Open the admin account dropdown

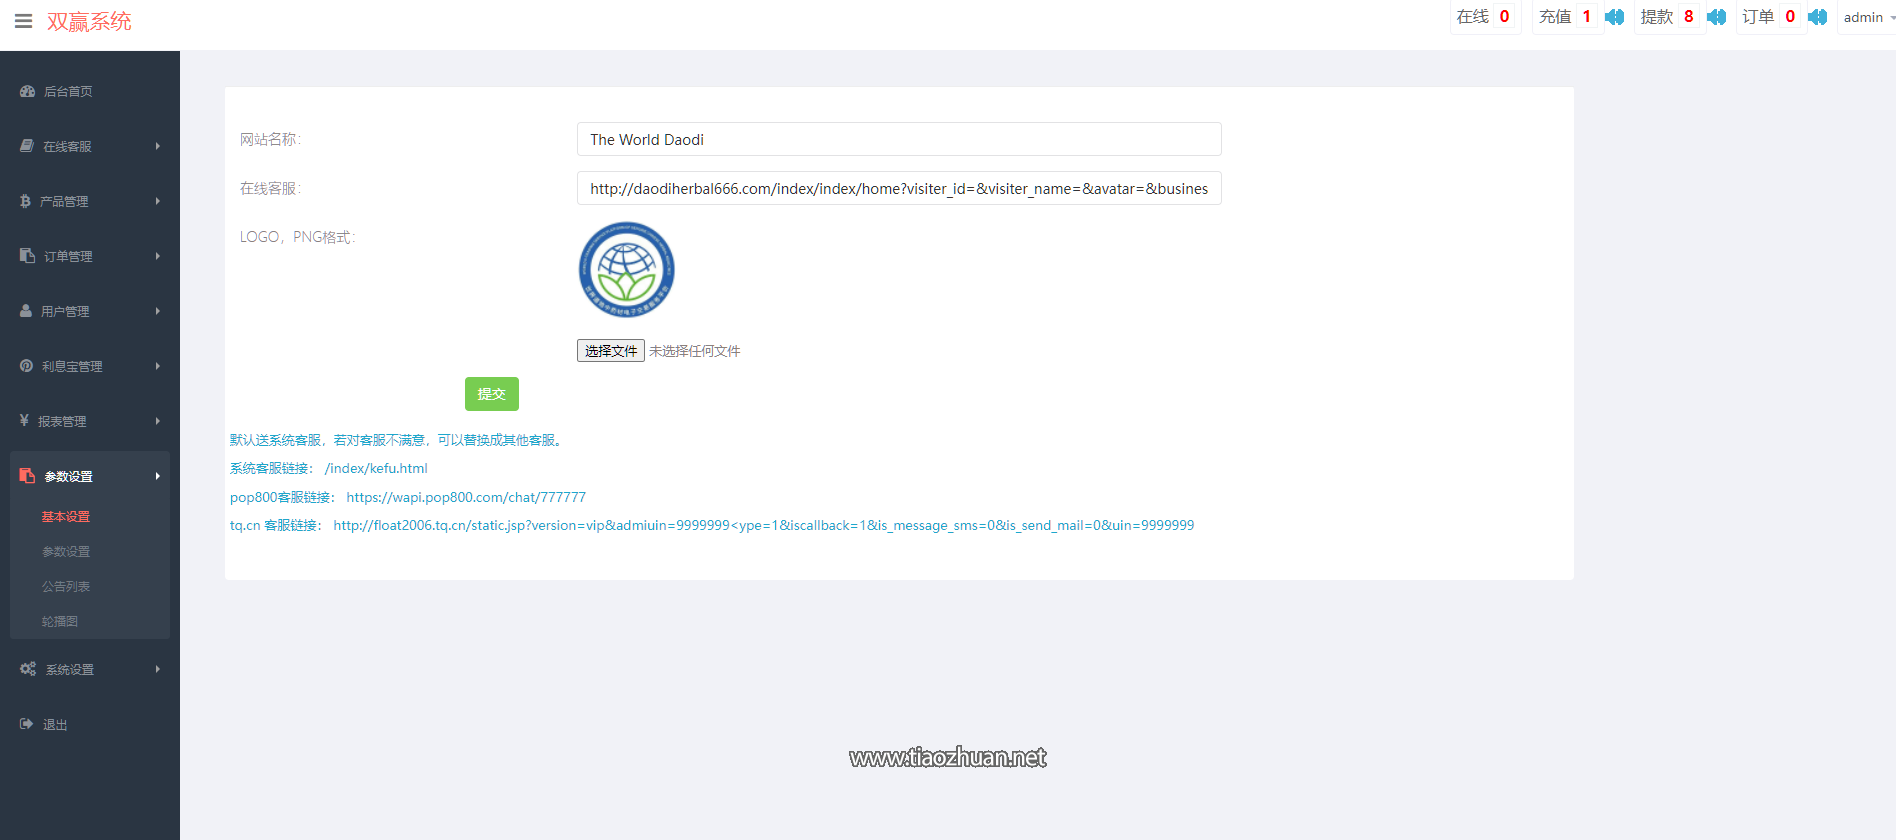click(x=1867, y=17)
